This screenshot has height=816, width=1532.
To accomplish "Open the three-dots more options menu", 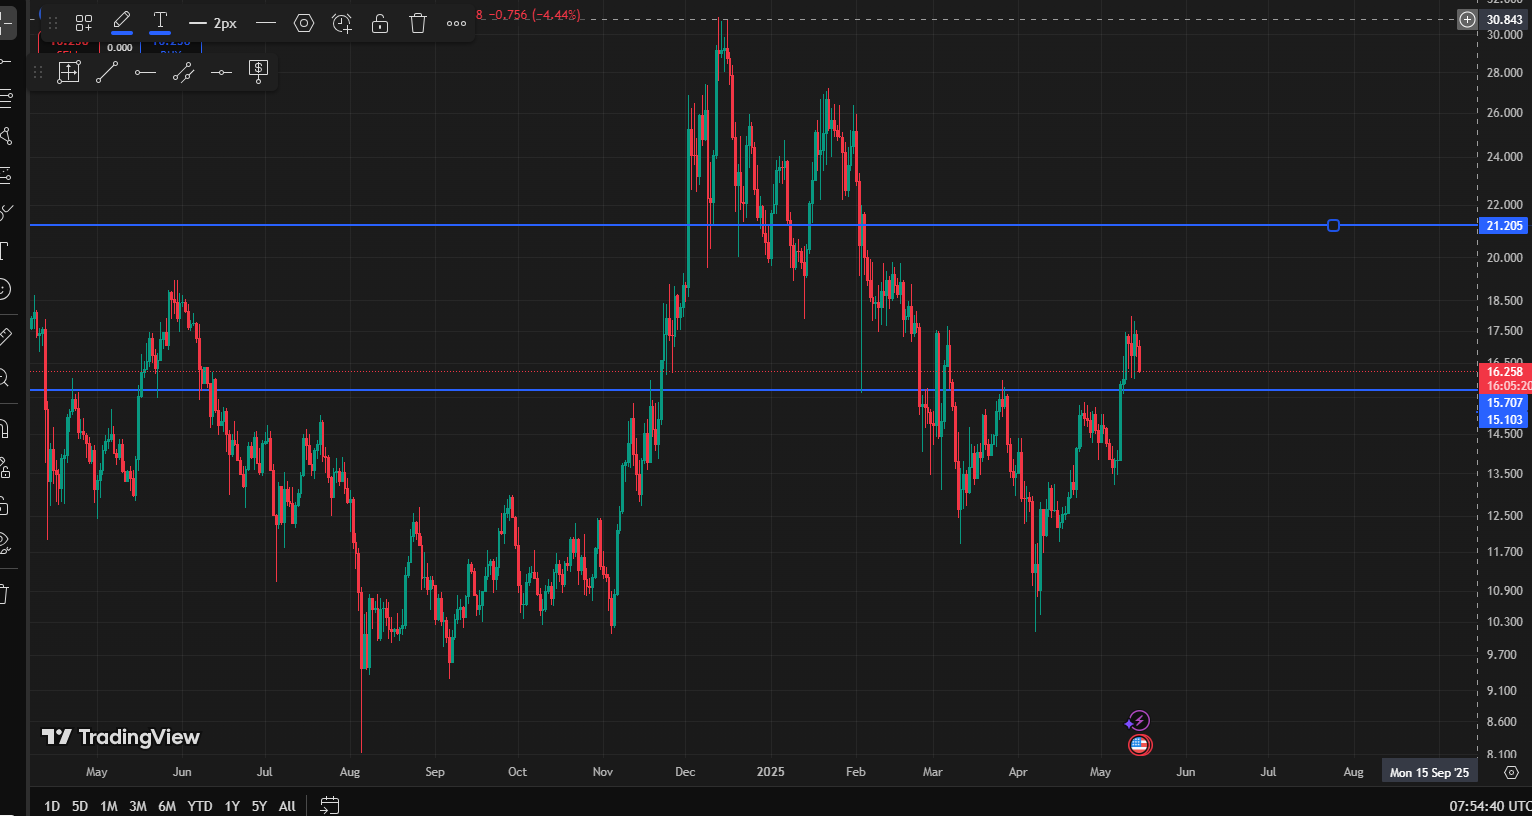I will pos(456,22).
